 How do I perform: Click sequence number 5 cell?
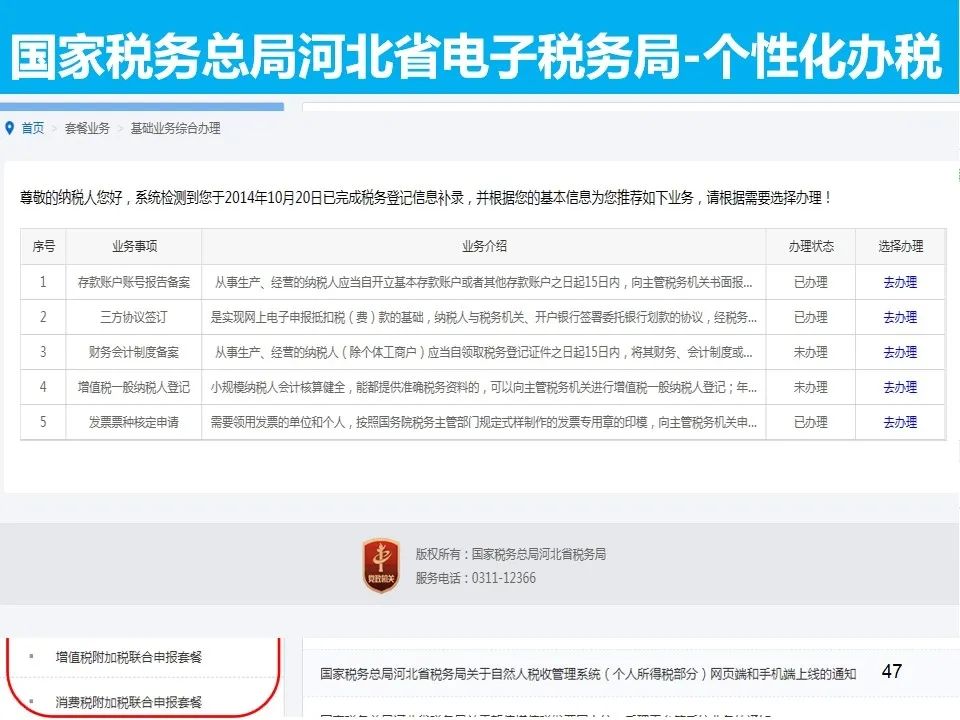[43, 422]
